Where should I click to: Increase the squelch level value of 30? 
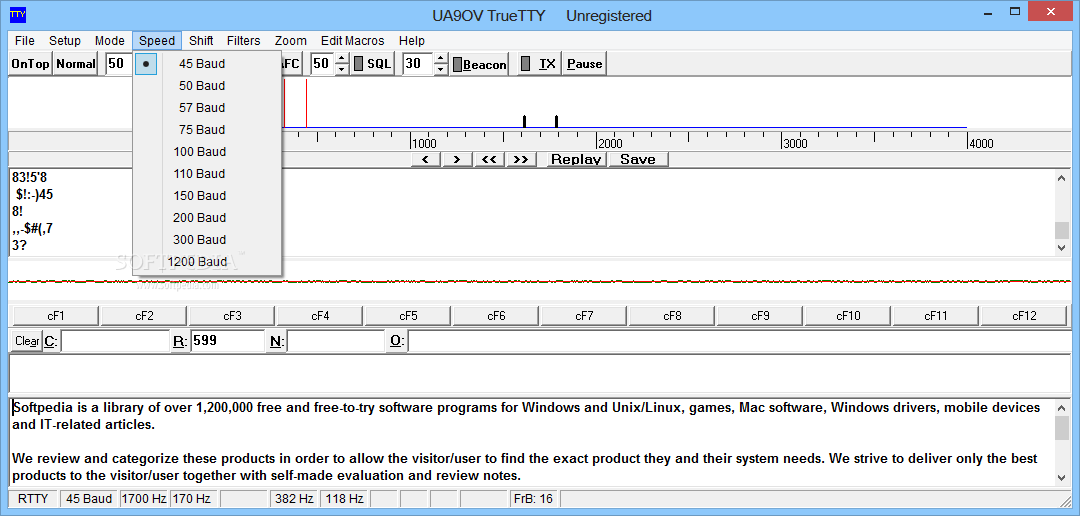[x=441, y=59]
